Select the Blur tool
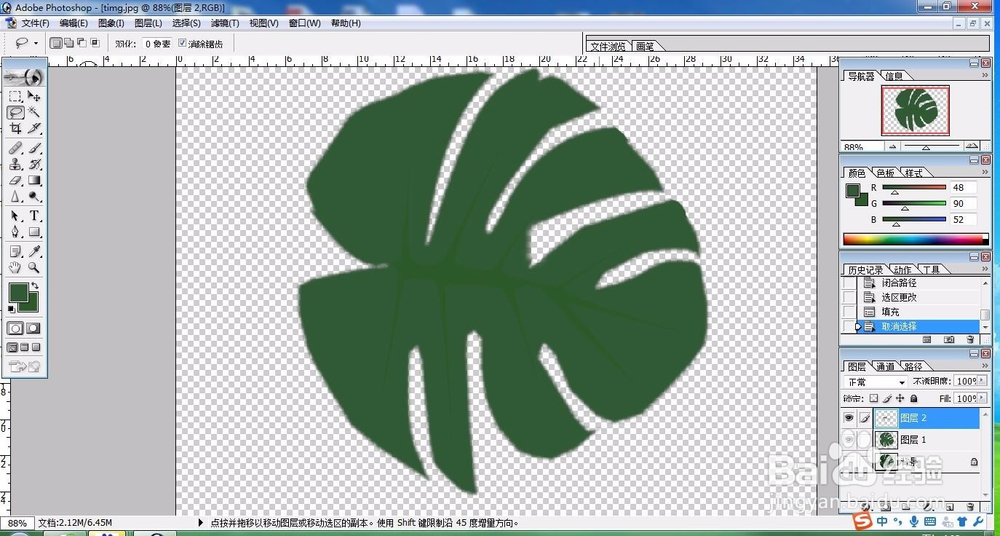 coord(15,197)
